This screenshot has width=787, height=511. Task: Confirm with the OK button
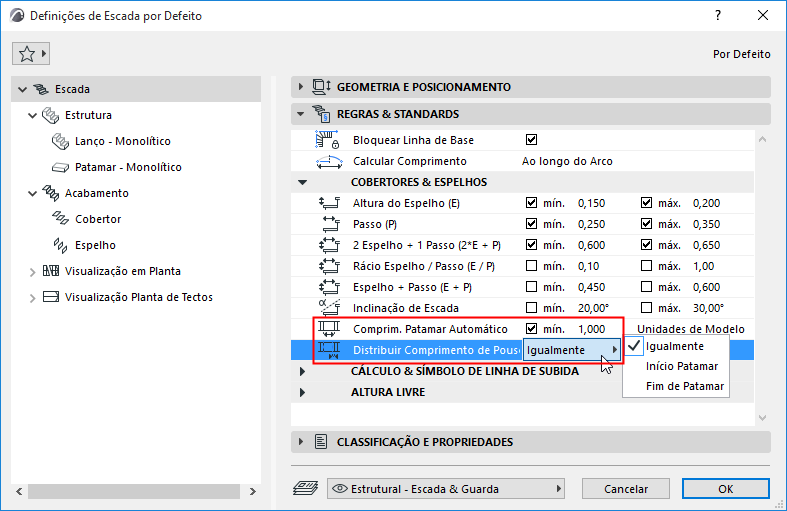click(725, 488)
